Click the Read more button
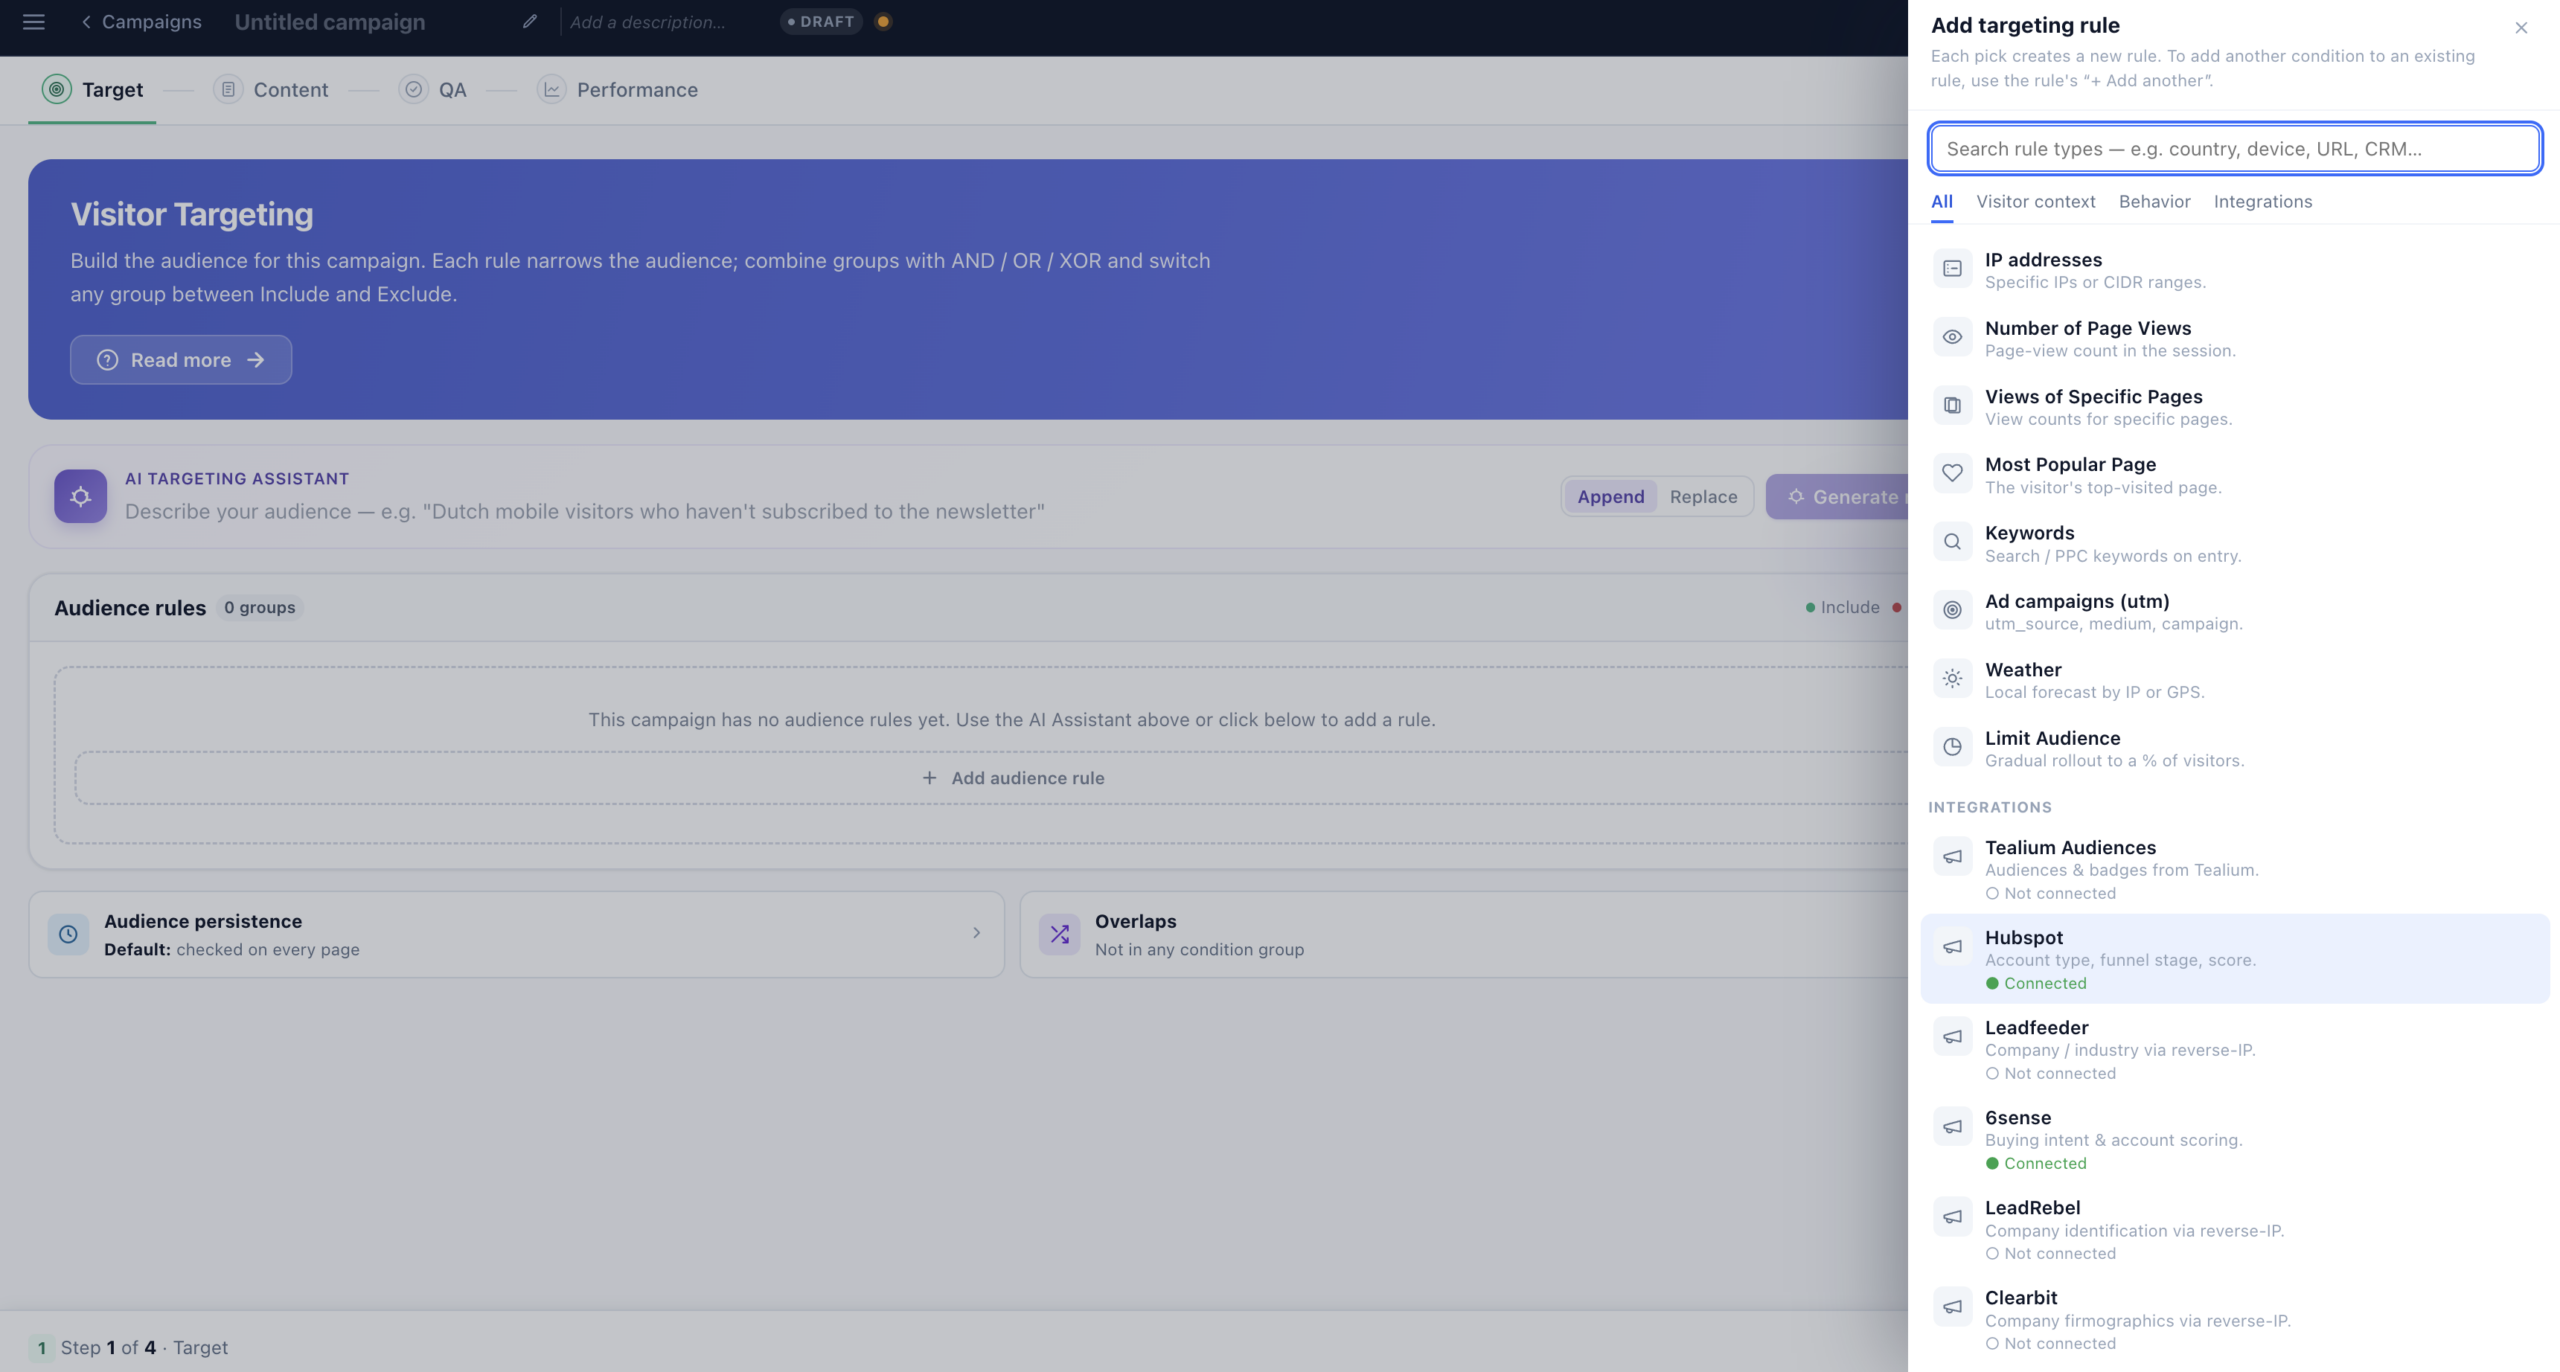Image resolution: width=2560 pixels, height=1372 pixels. pyautogui.click(x=181, y=360)
